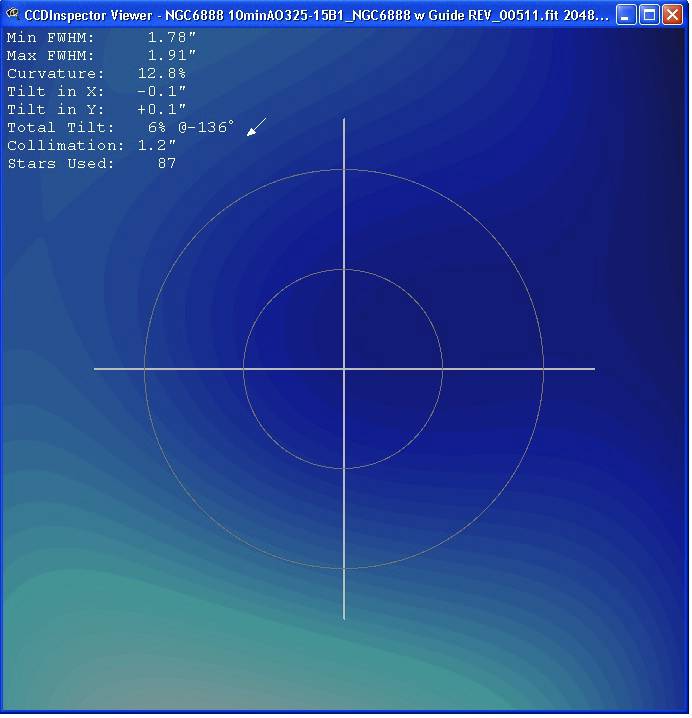Minimize the CCDInspector Viewer window
692x718 pixels.
coord(624,15)
